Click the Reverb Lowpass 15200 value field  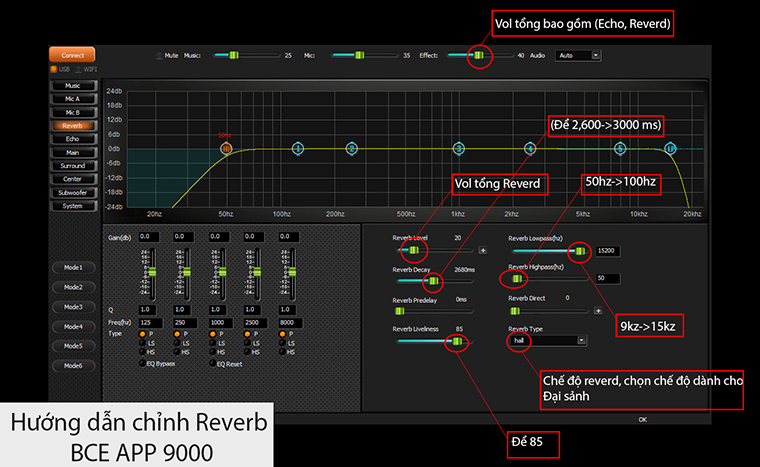tap(608, 251)
